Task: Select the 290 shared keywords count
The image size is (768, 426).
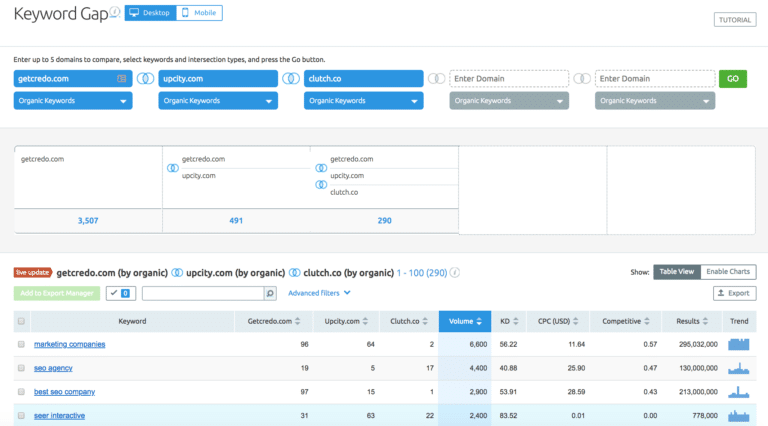Action: tap(384, 221)
